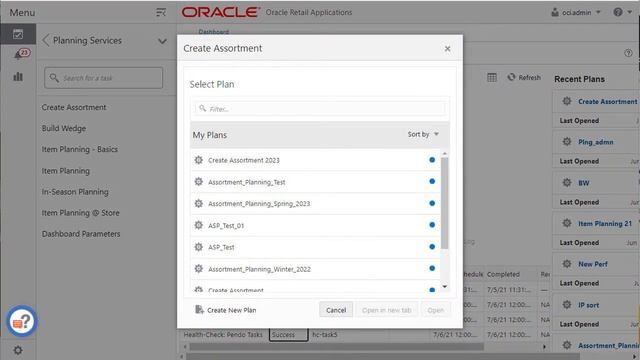
Task: Click the blue dot for Create Assortment 2023
Action: (x=432, y=160)
